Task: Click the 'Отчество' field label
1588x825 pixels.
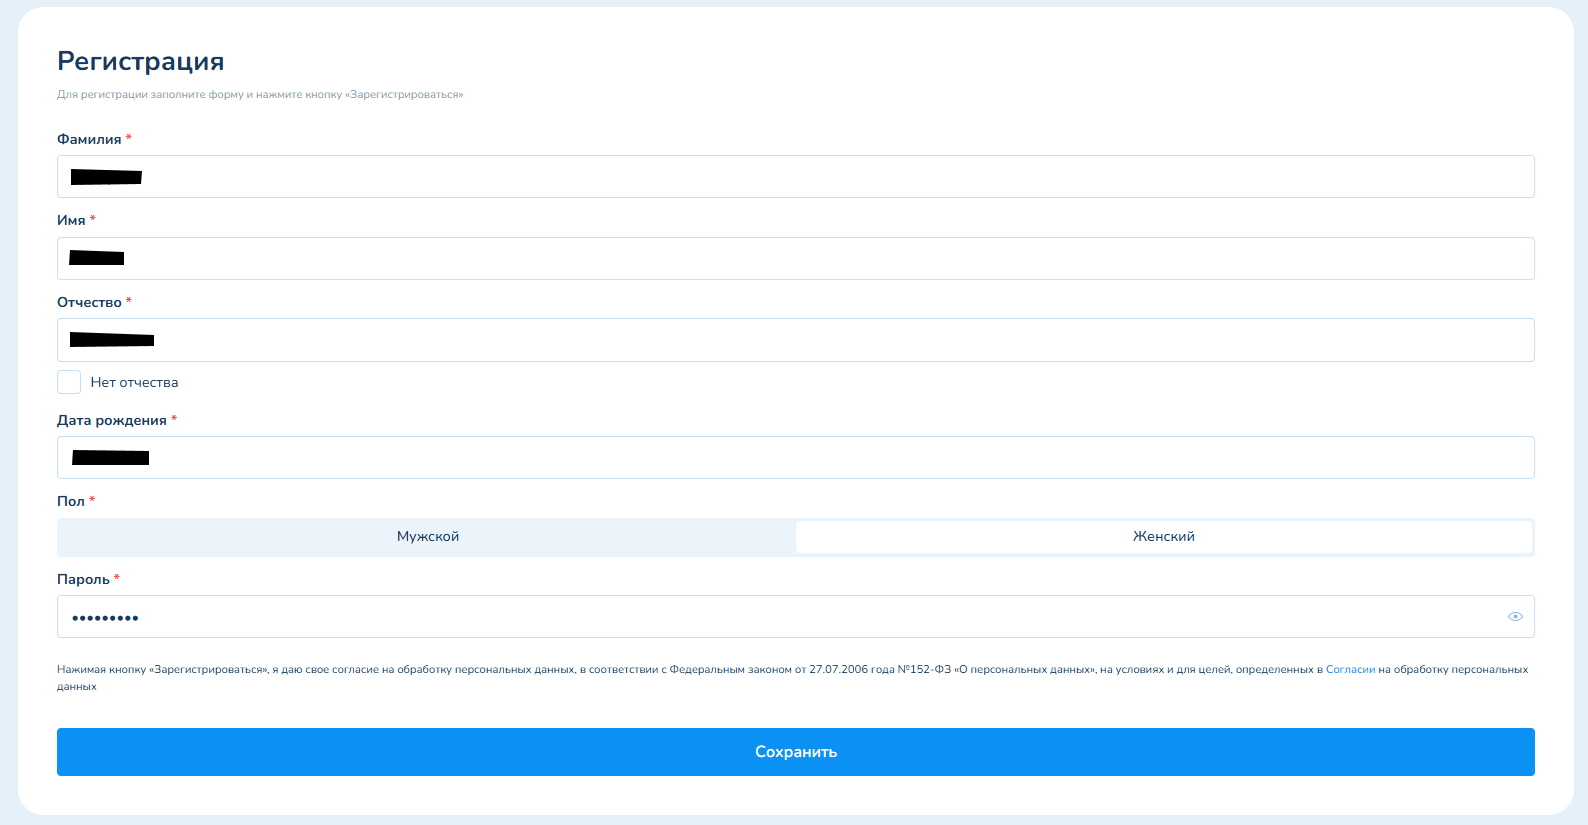Action: tap(89, 303)
